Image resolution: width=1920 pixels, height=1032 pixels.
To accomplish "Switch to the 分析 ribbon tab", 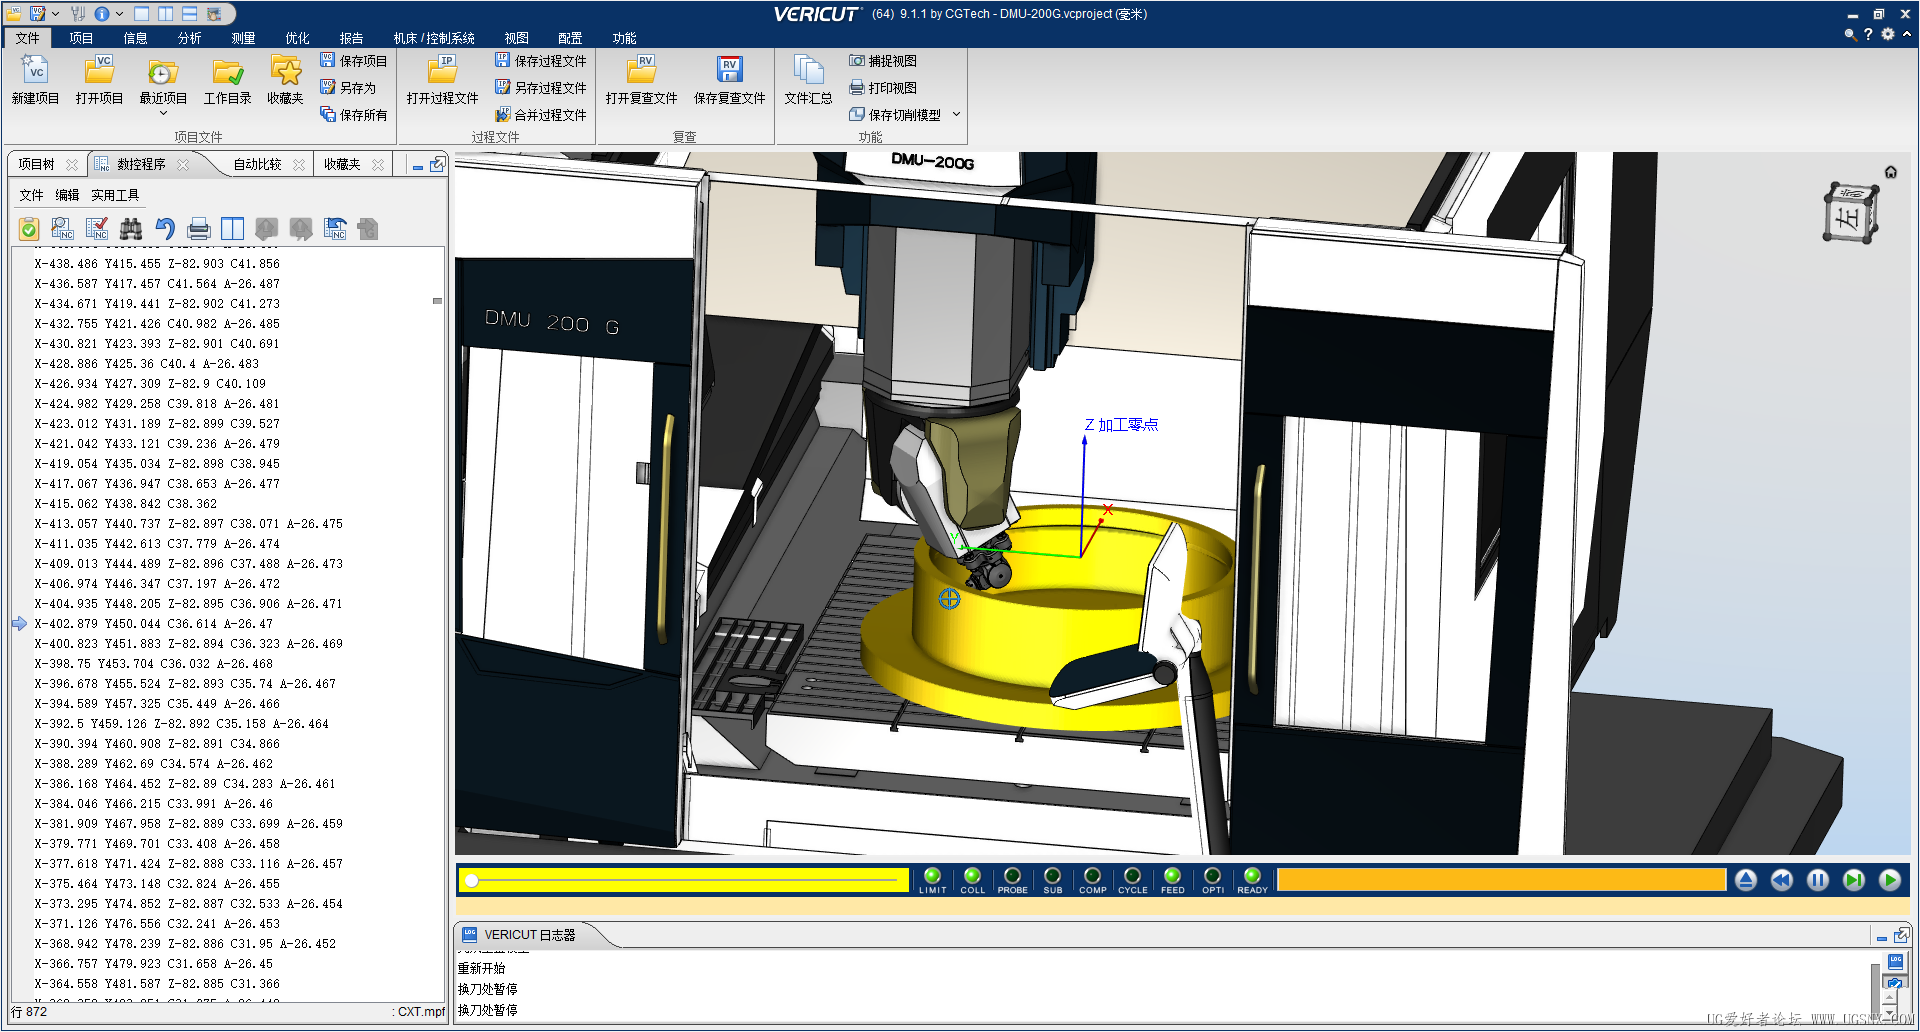I will [x=189, y=38].
